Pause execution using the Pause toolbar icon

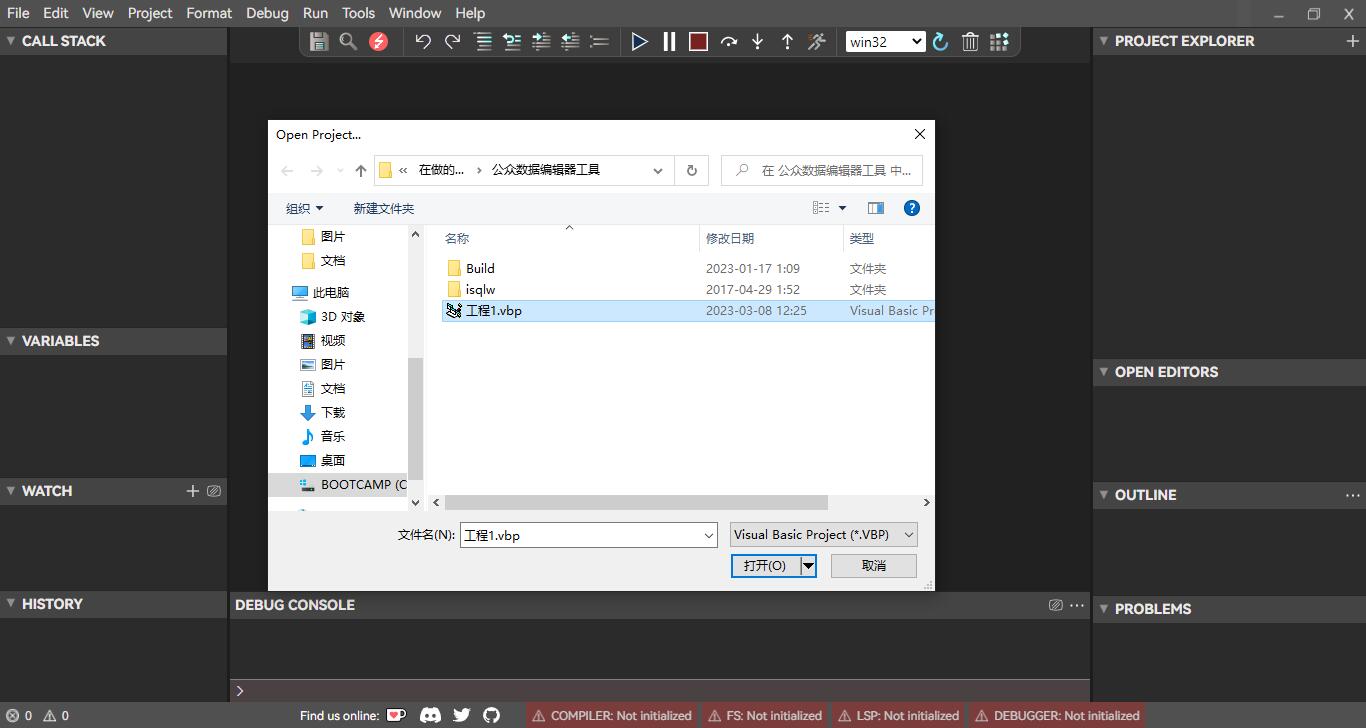tap(668, 41)
